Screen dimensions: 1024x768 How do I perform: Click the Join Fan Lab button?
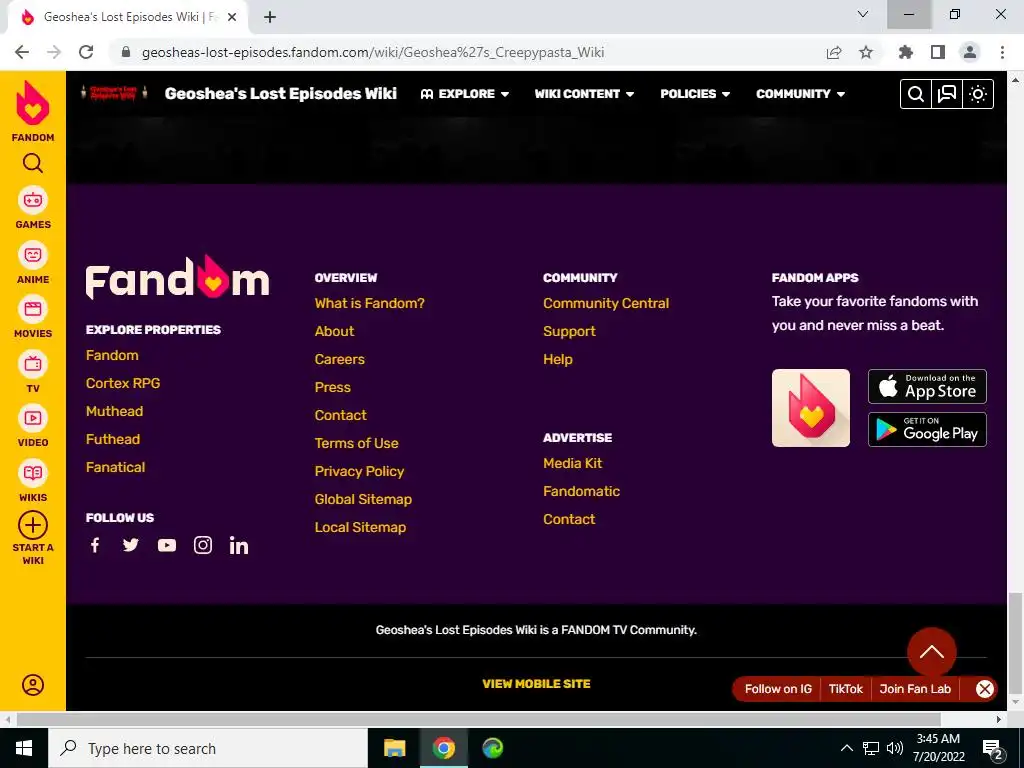point(915,688)
